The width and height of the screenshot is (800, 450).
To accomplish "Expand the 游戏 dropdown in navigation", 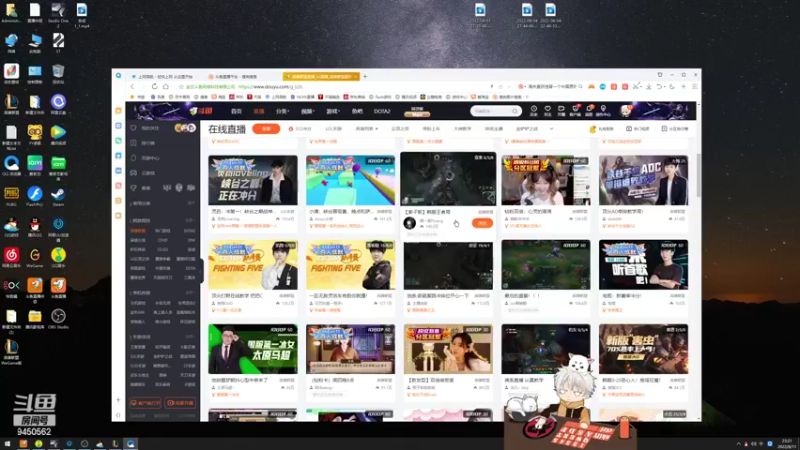I will (x=333, y=111).
